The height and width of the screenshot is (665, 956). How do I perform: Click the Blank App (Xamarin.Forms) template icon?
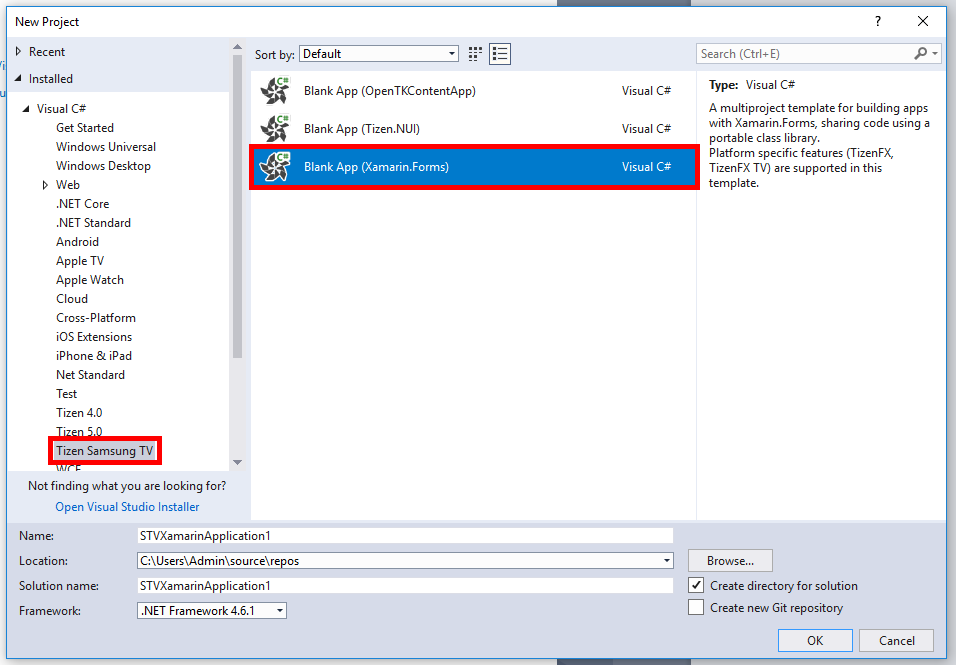[276, 168]
